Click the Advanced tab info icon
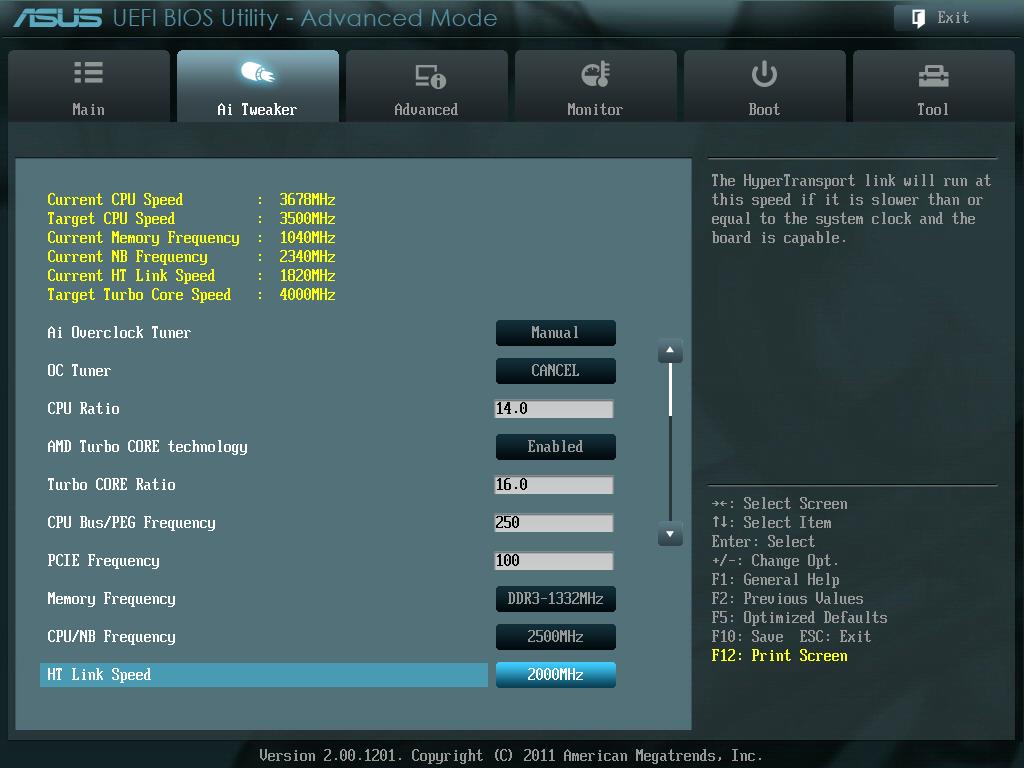The height and width of the screenshot is (768, 1024). pos(430,76)
